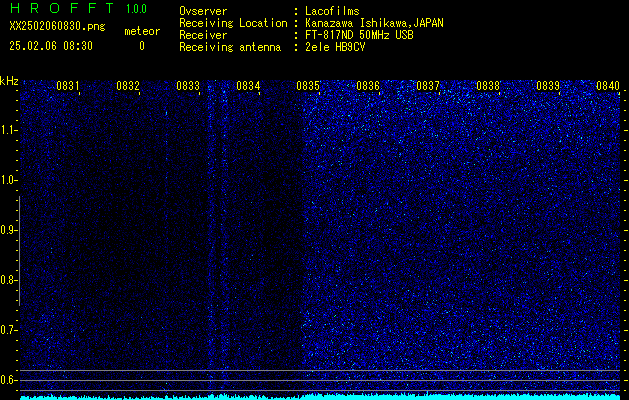Click the 0.8 frequency axis label
The image size is (629, 400).
[7, 280]
